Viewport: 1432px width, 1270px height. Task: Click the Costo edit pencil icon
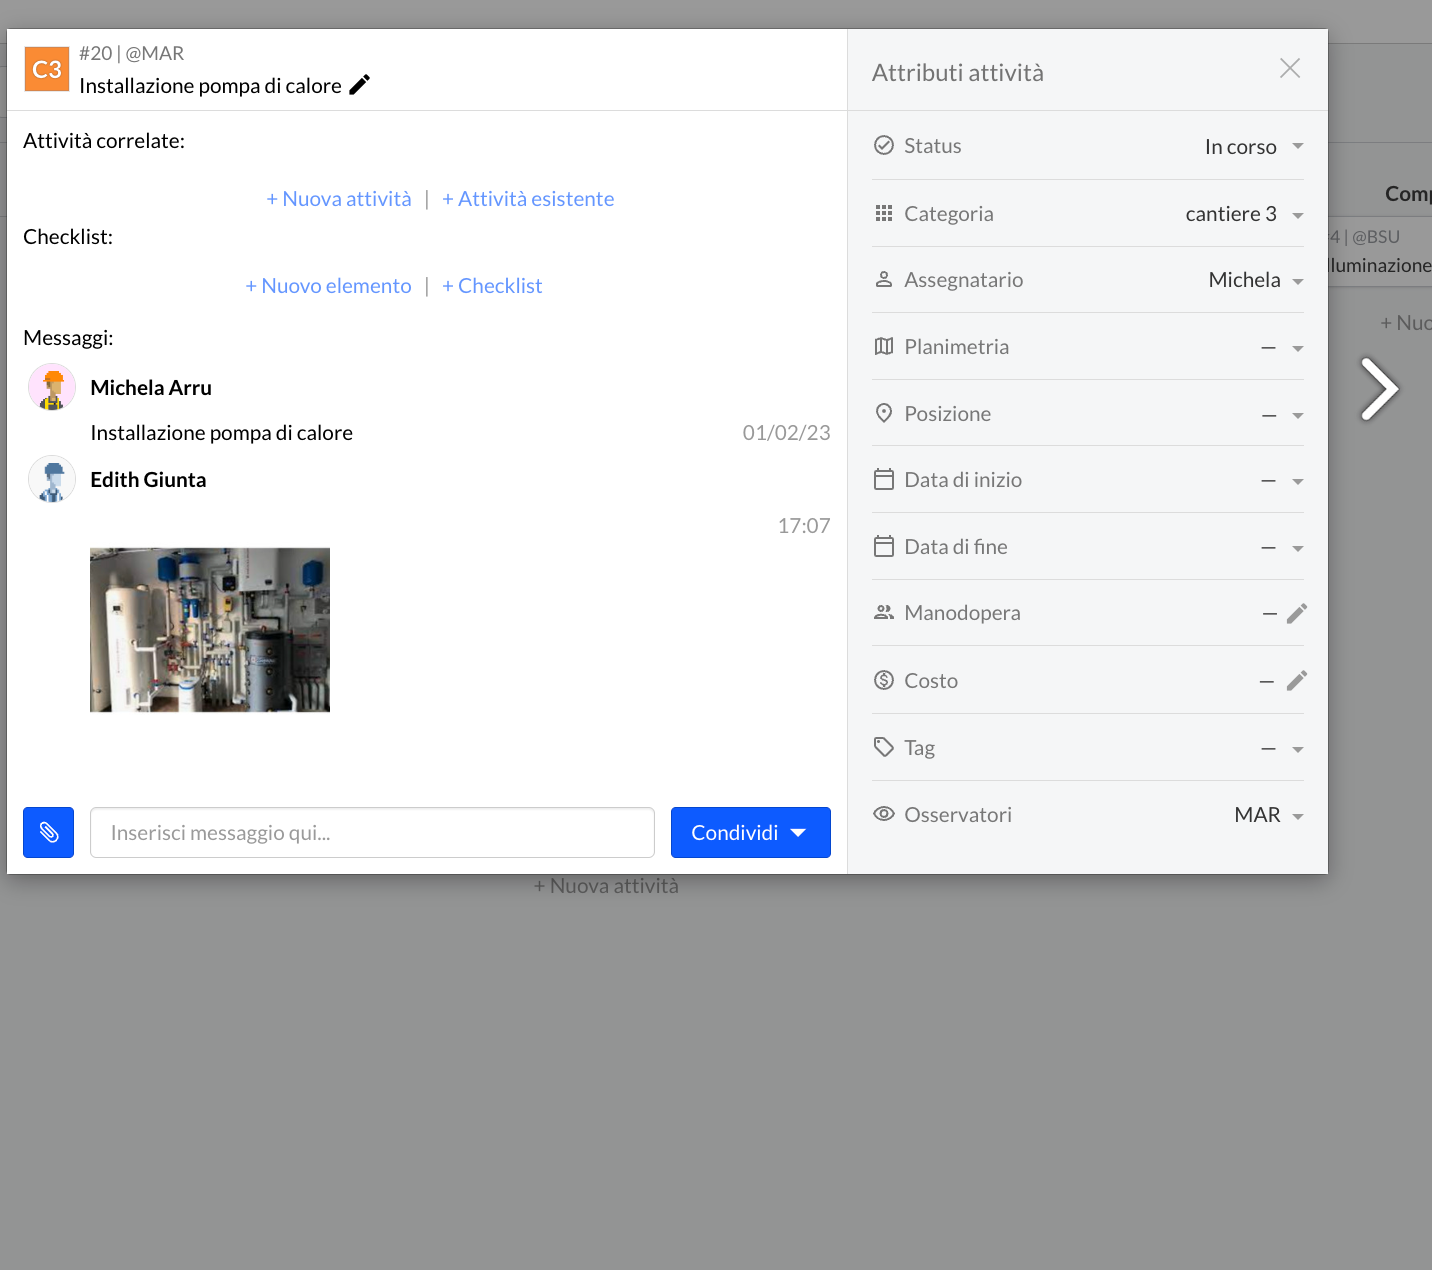[1296, 681]
